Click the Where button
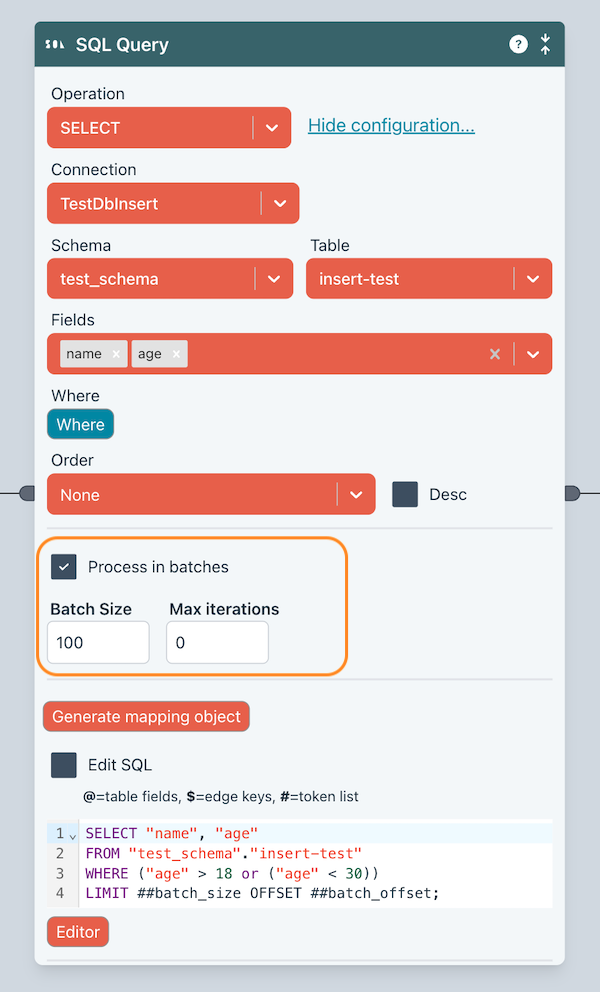The height and width of the screenshot is (992, 600). point(80,424)
